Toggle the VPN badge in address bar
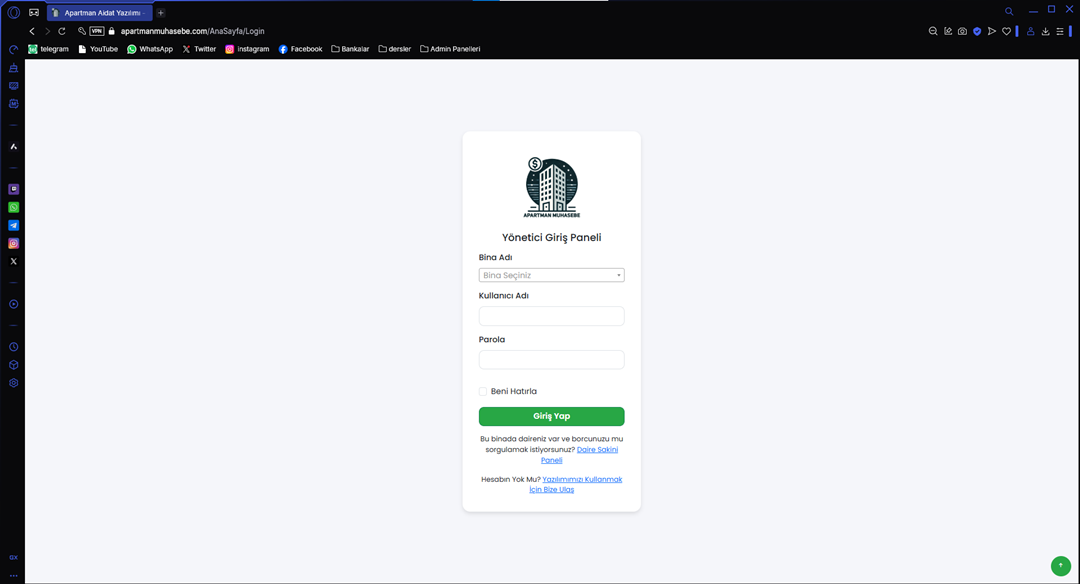The height and width of the screenshot is (584, 1080). click(x=97, y=31)
